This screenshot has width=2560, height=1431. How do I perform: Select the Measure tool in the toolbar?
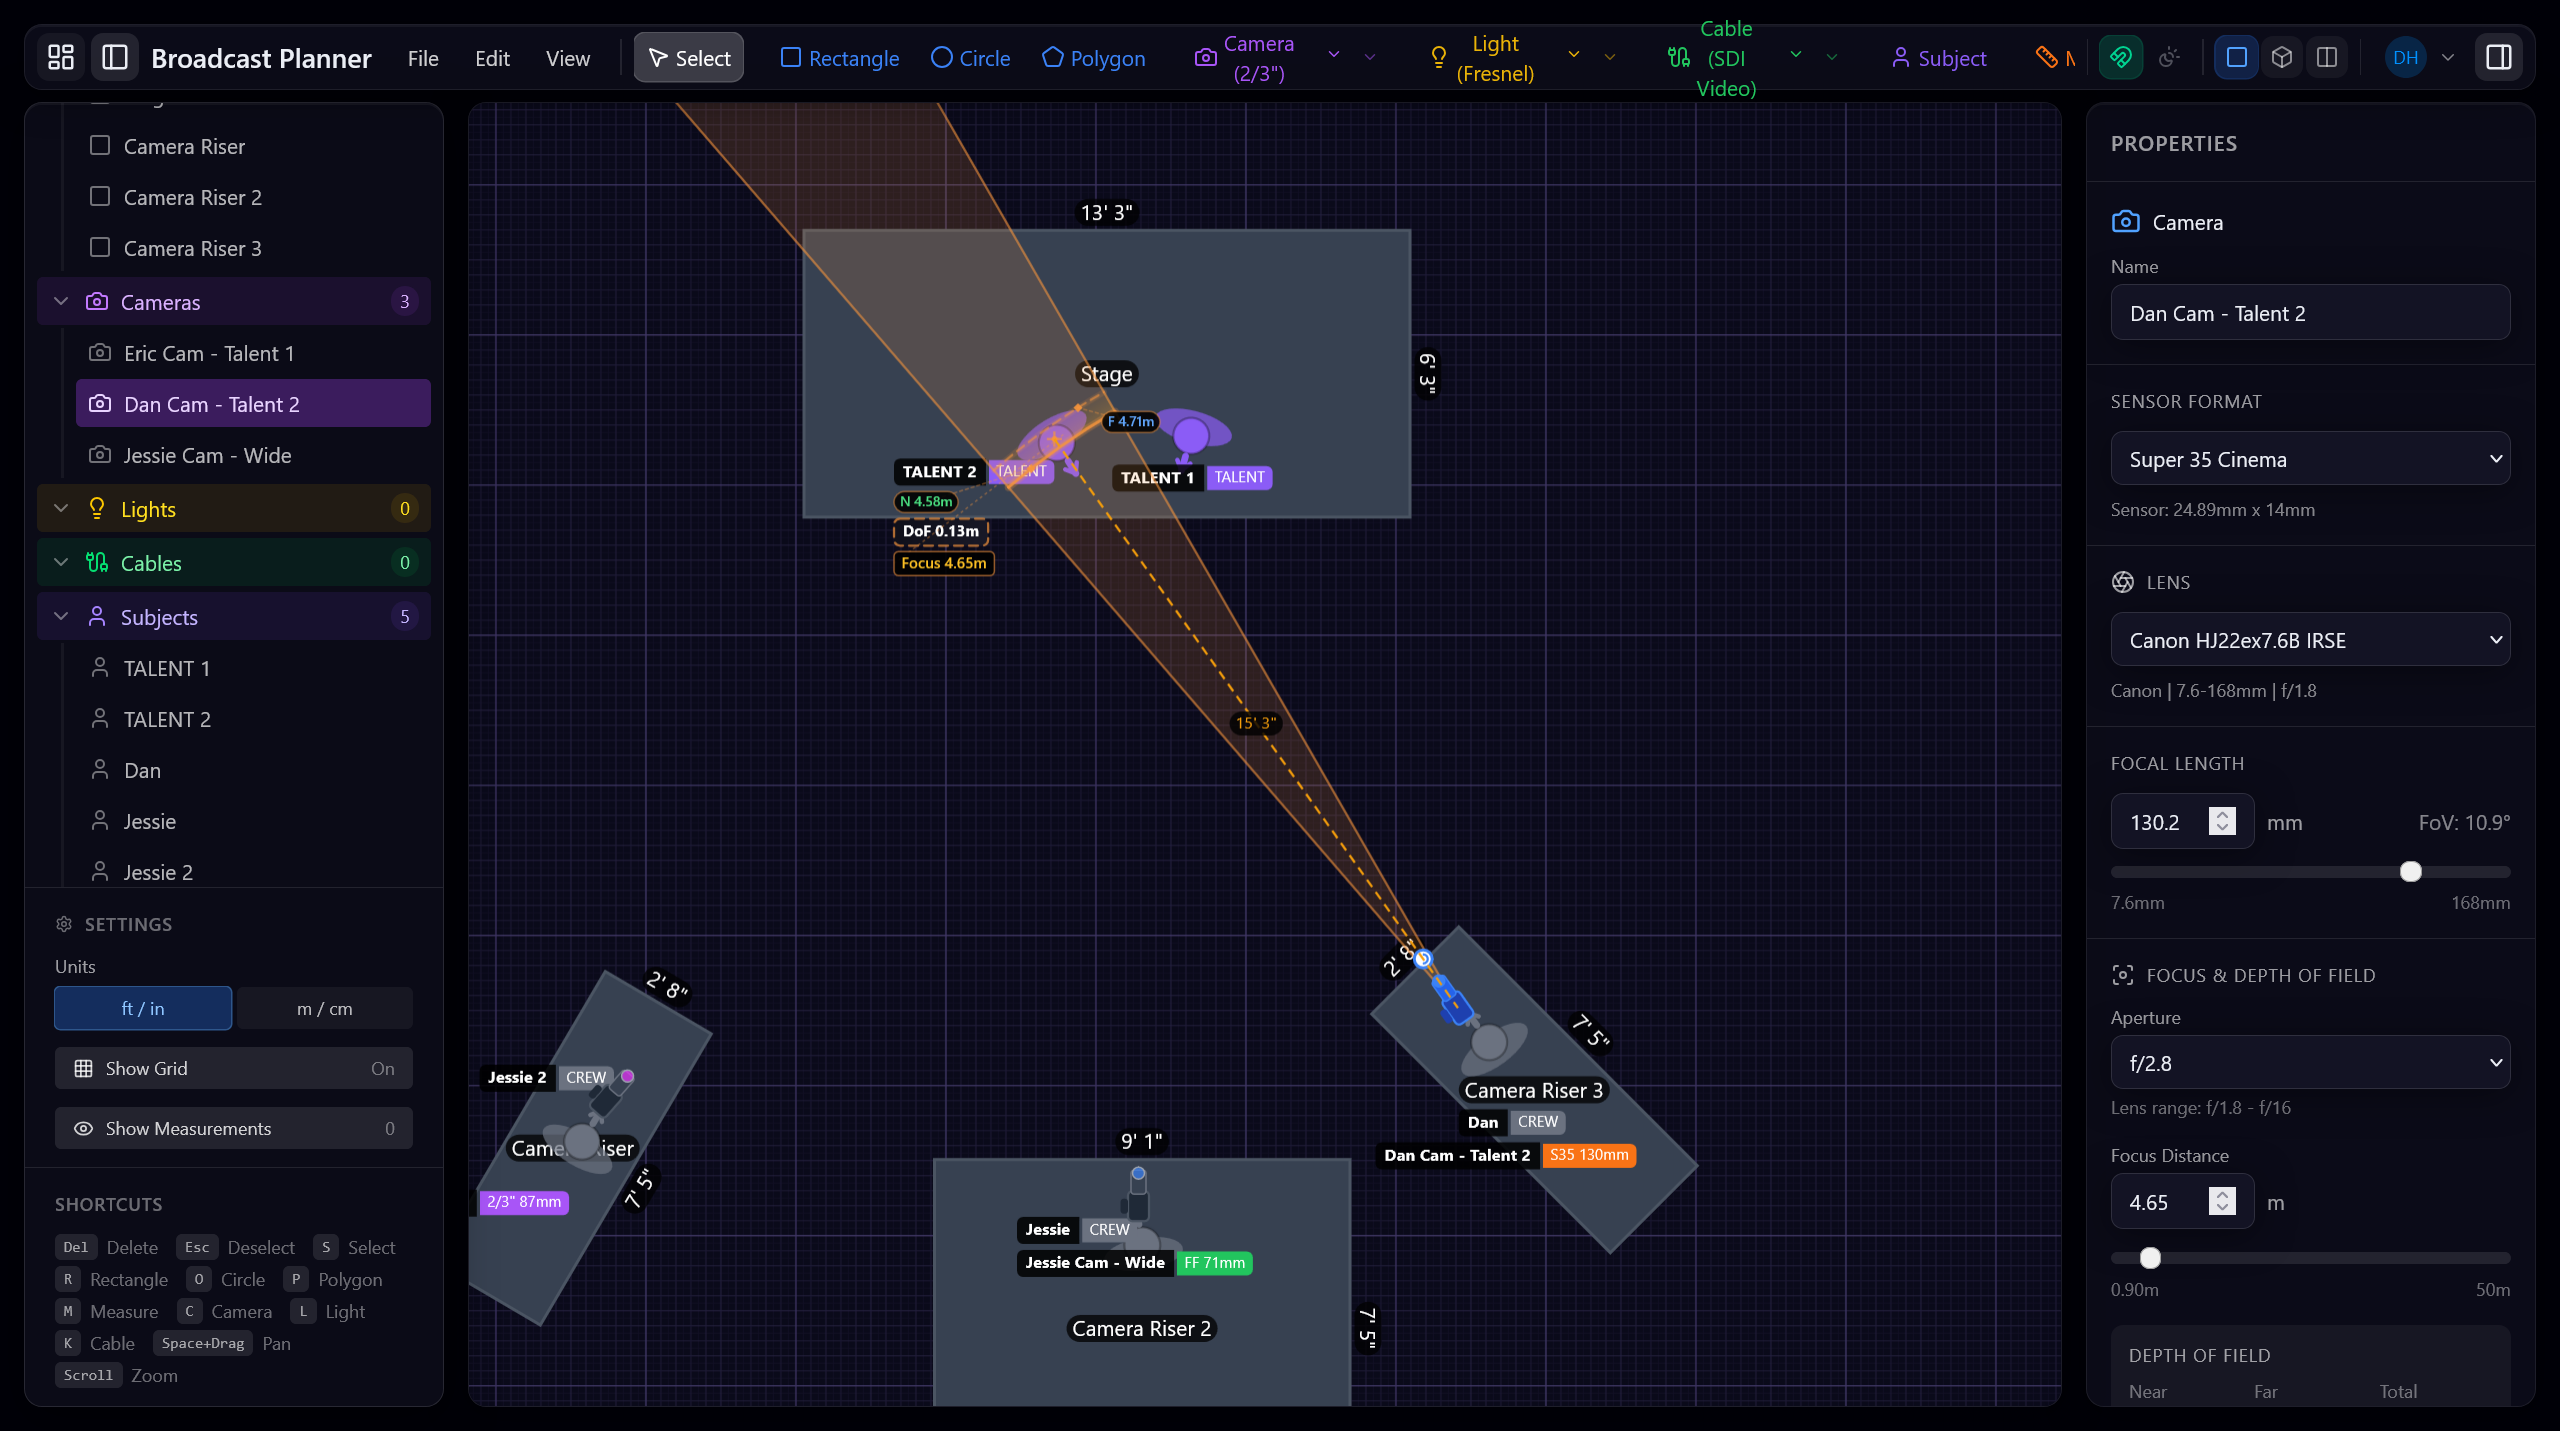coord(2050,57)
